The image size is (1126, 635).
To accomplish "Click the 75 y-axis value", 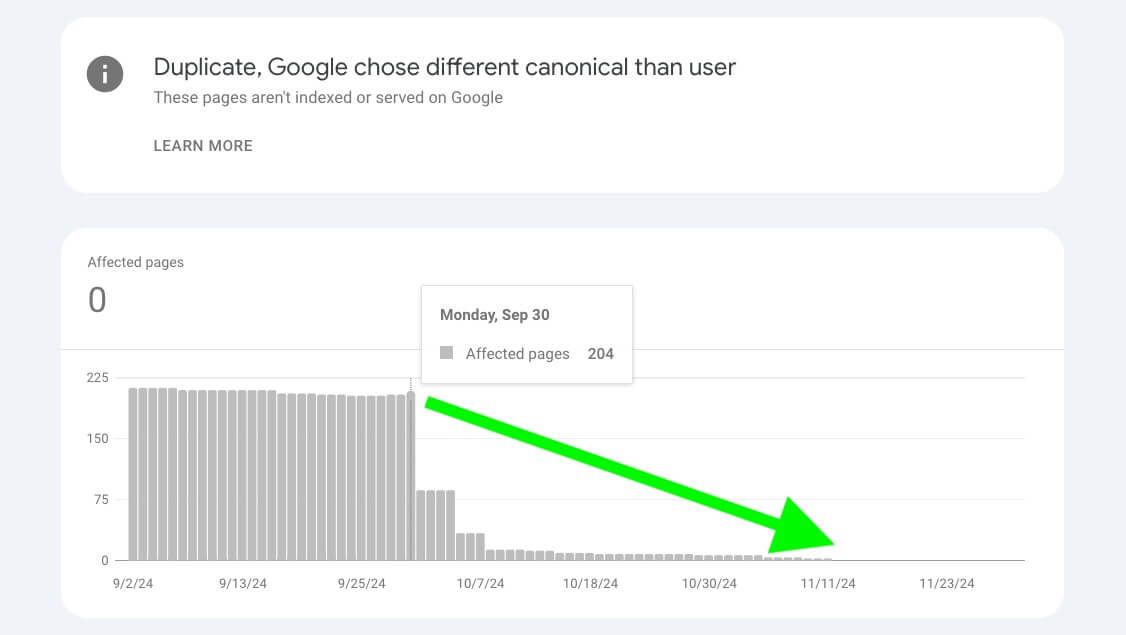I will [x=100, y=500].
